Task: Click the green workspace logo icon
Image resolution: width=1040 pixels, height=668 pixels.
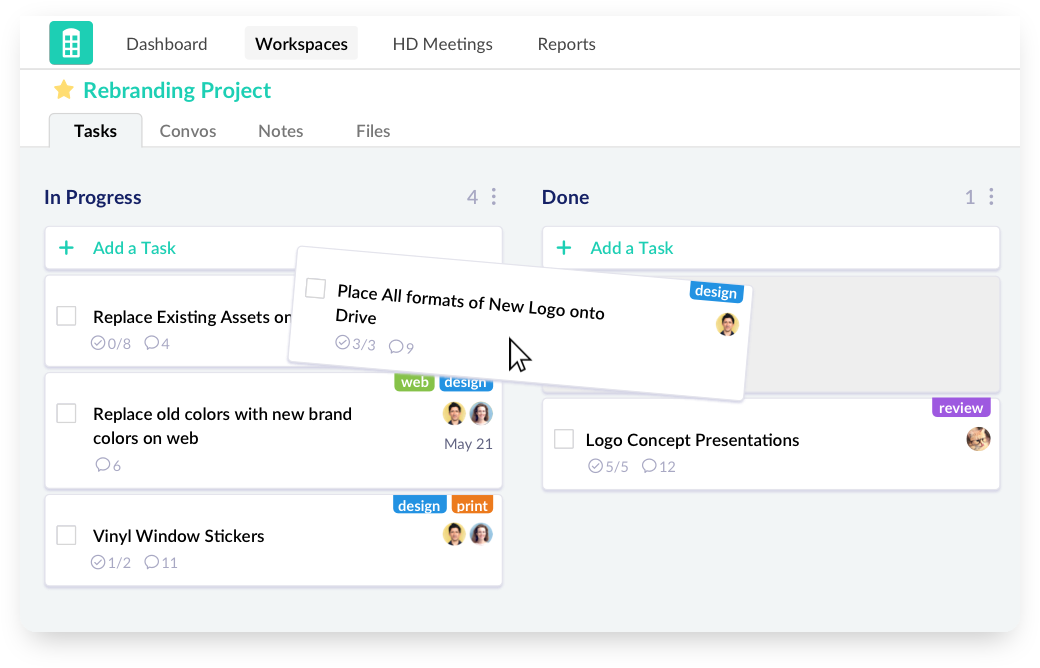Action: (x=70, y=43)
